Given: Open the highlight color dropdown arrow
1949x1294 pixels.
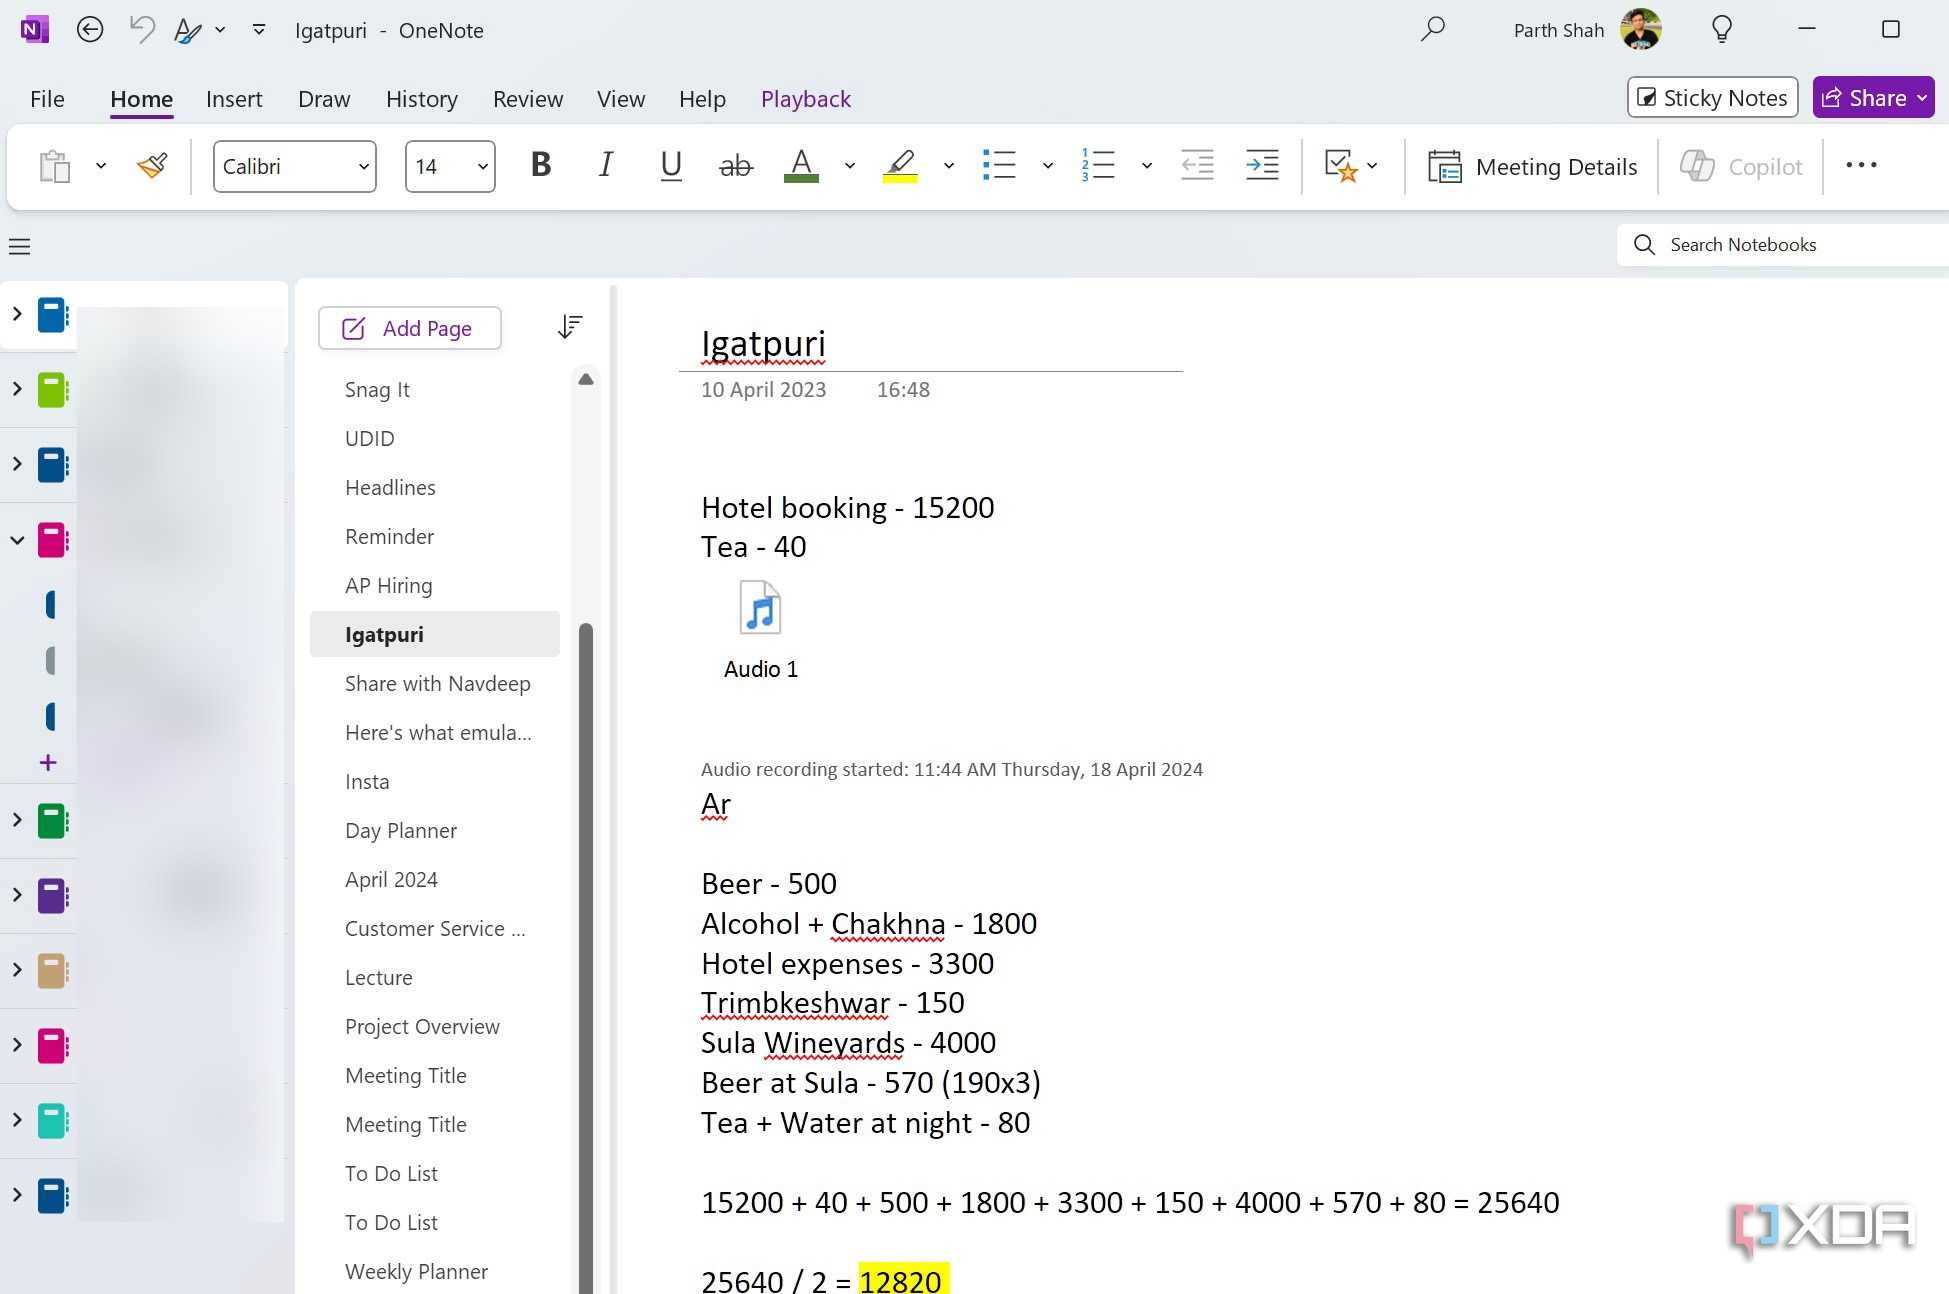Looking at the screenshot, I should [x=949, y=166].
